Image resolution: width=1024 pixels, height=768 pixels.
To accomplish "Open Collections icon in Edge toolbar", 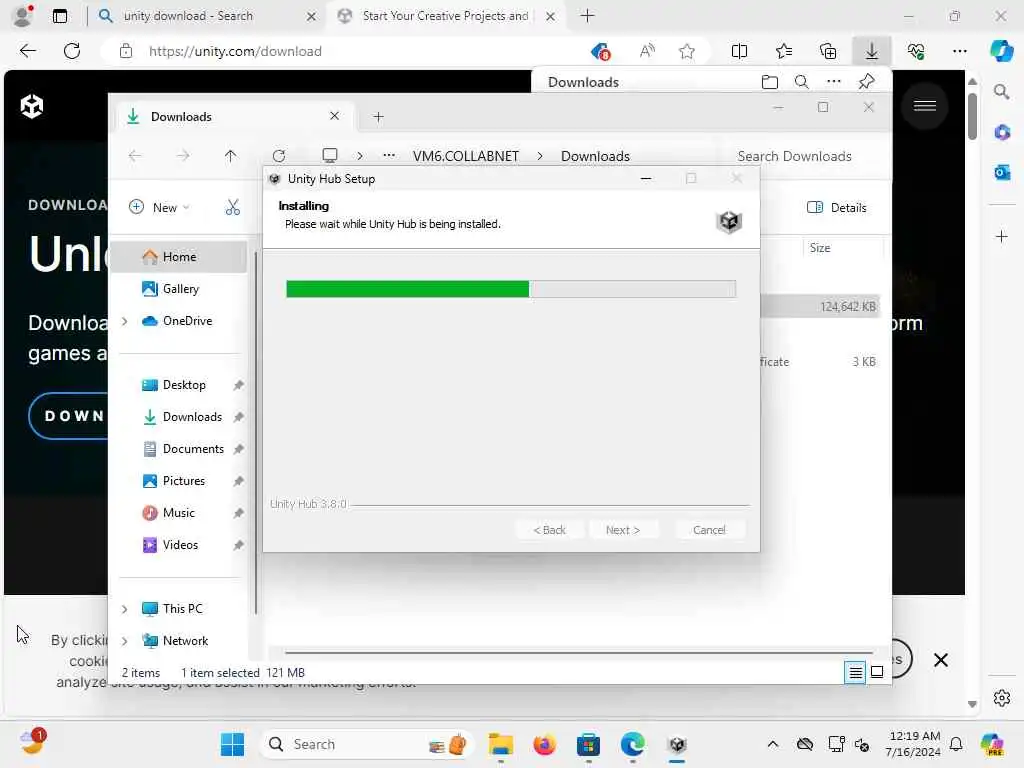I will [828, 51].
